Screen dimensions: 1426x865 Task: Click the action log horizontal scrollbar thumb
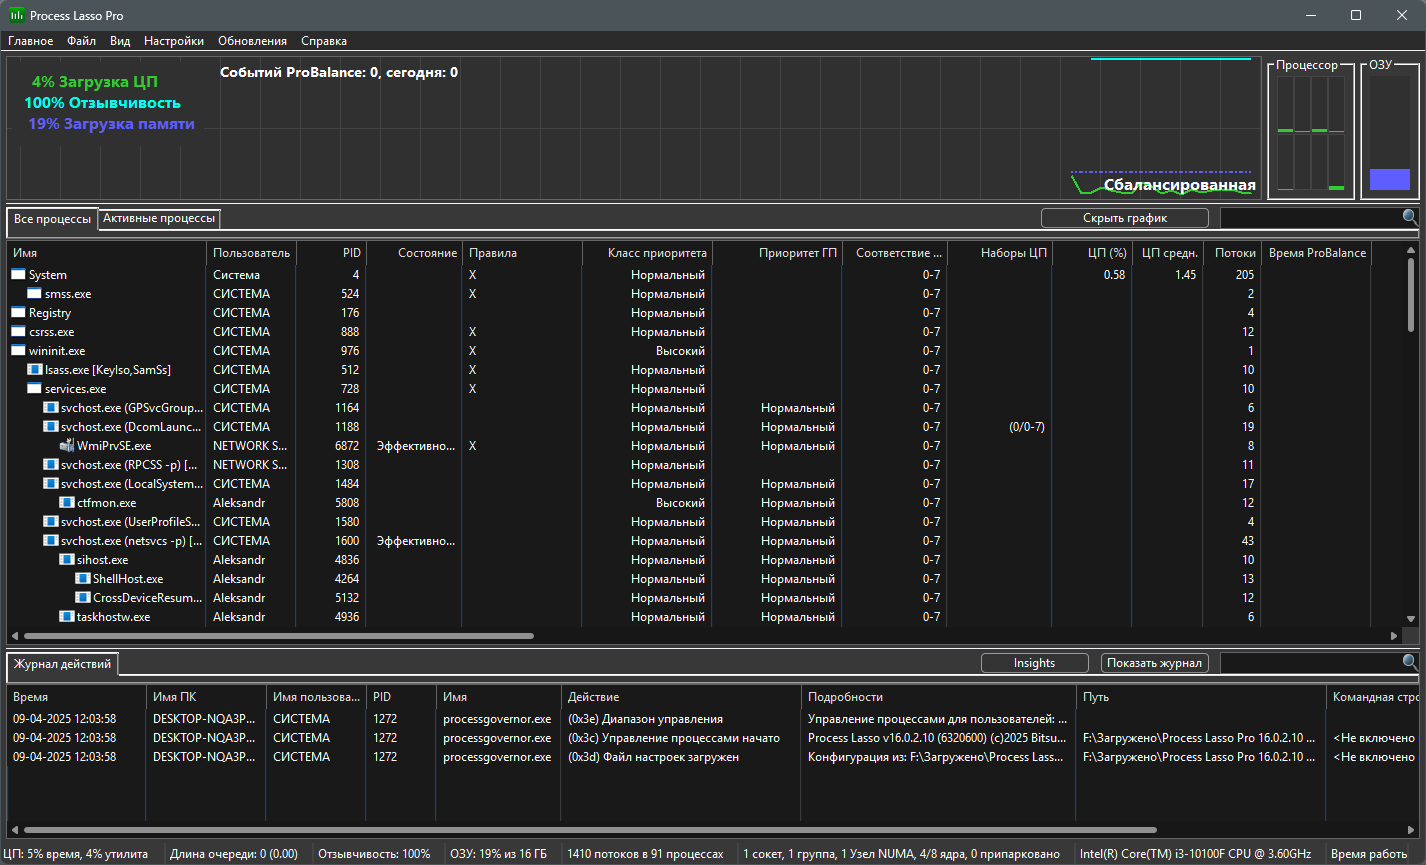590,830
